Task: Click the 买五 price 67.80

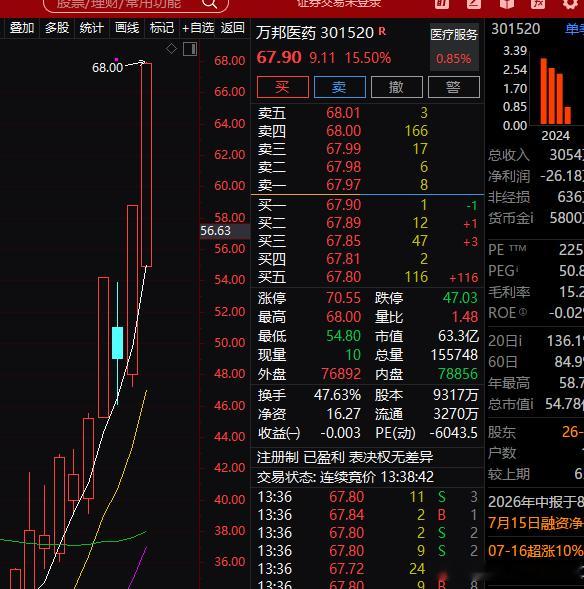Action: coord(343,277)
